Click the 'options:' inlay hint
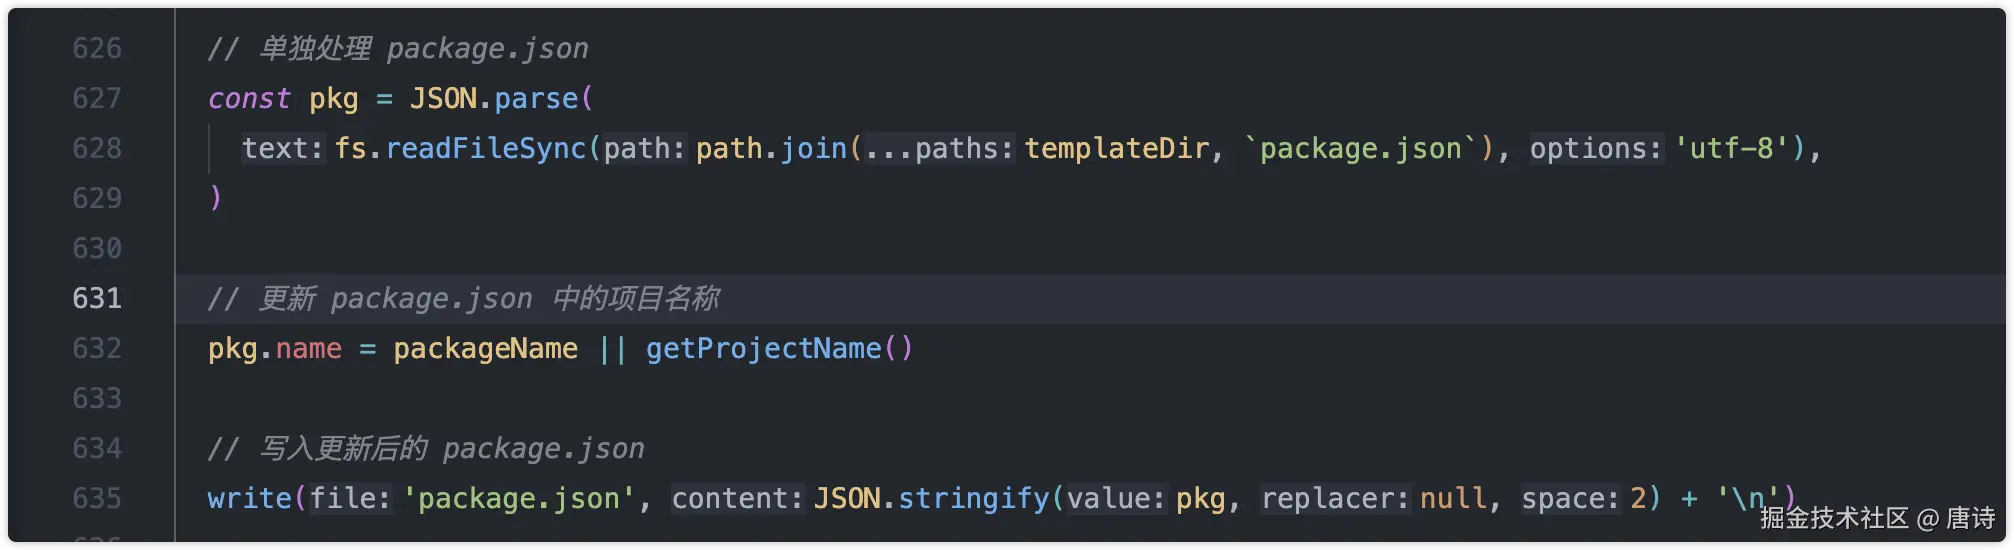2014x550 pixels. coord(1595,148)
